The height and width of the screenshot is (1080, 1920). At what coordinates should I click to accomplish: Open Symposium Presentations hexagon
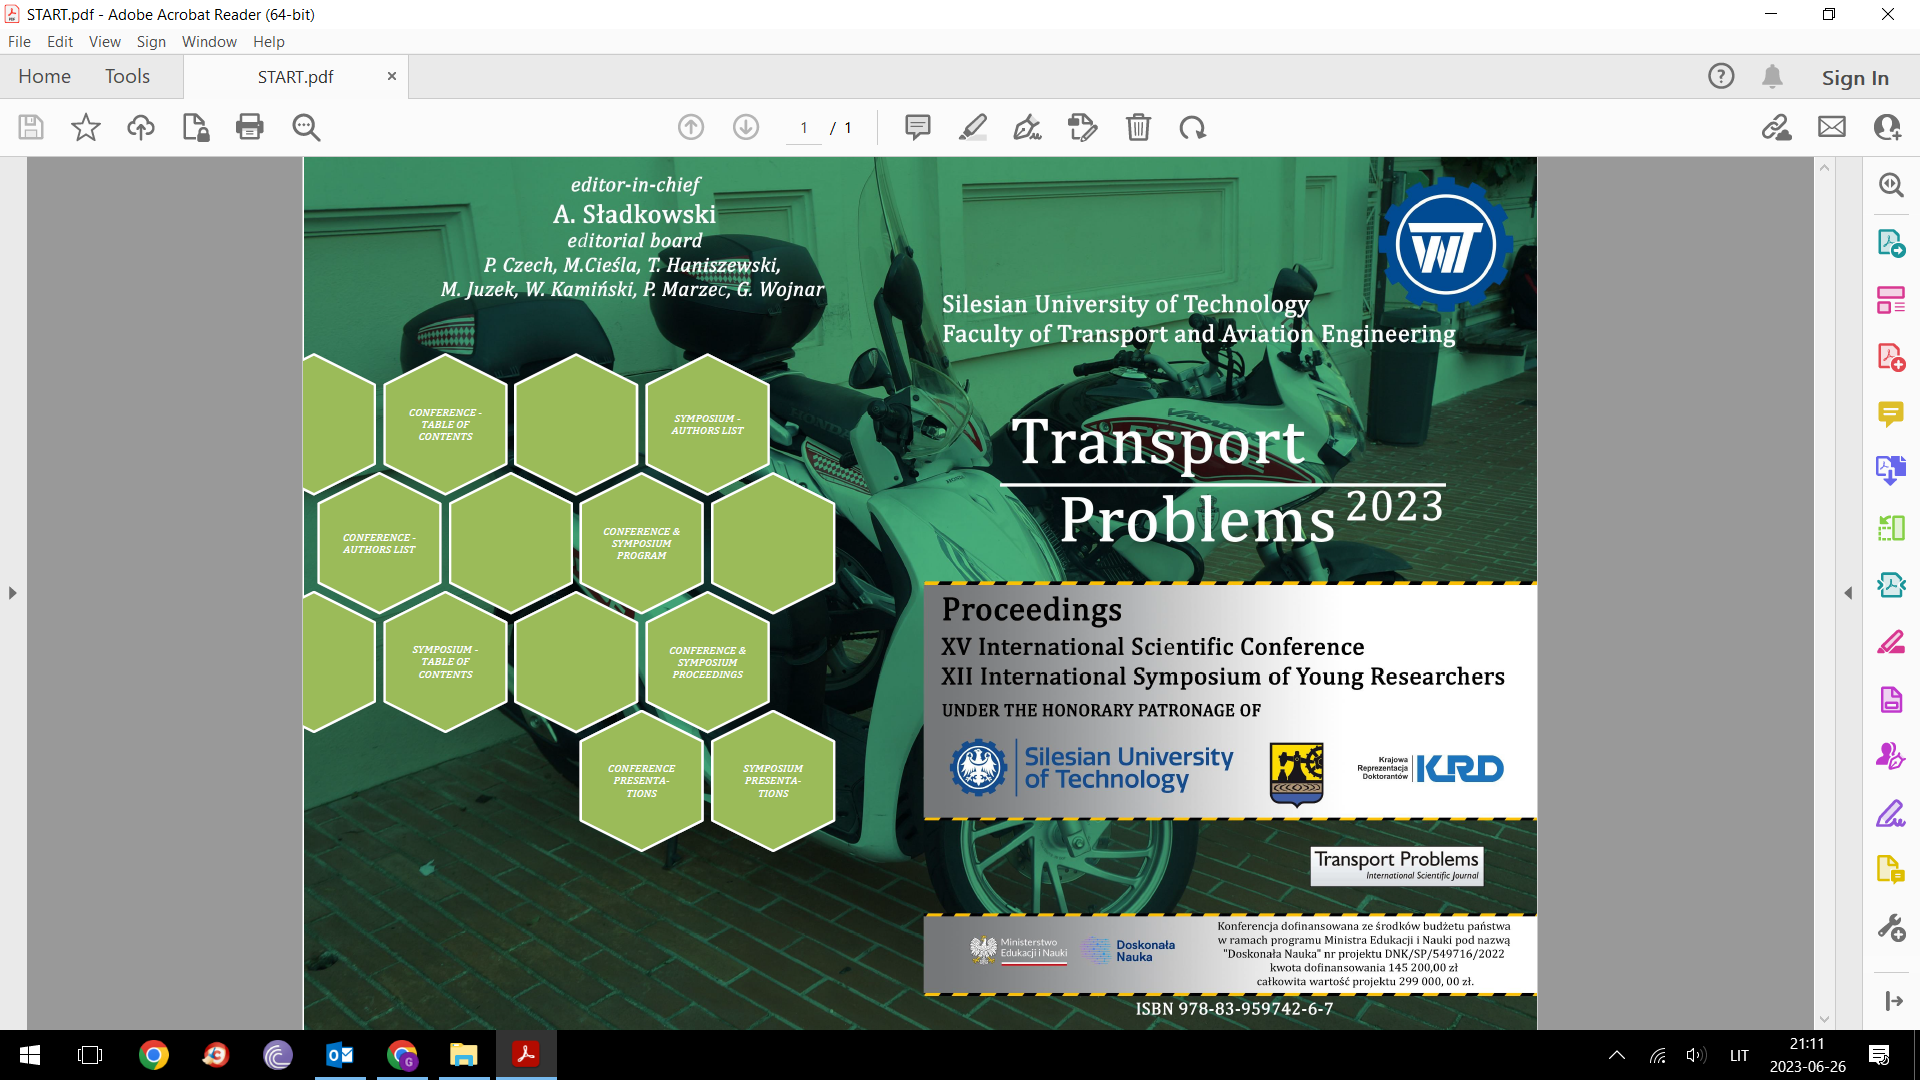click(x=773, y=781)
